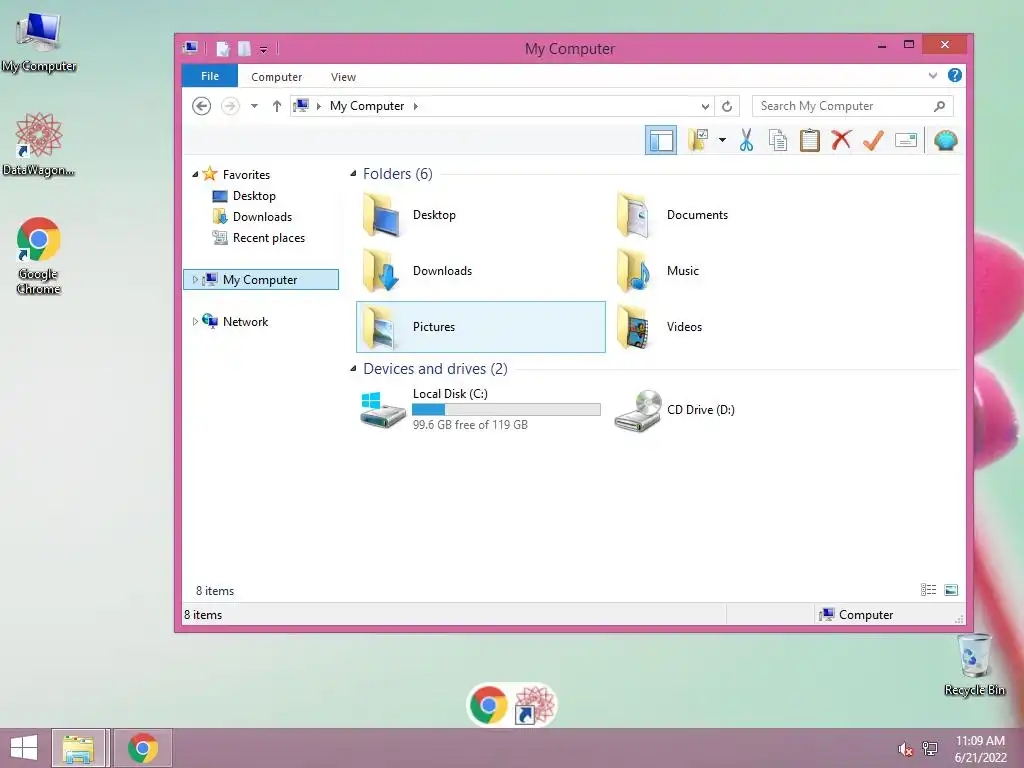Expand My Computer in the navigation tree
This screenshot has height=768, width=1024.
195,280
